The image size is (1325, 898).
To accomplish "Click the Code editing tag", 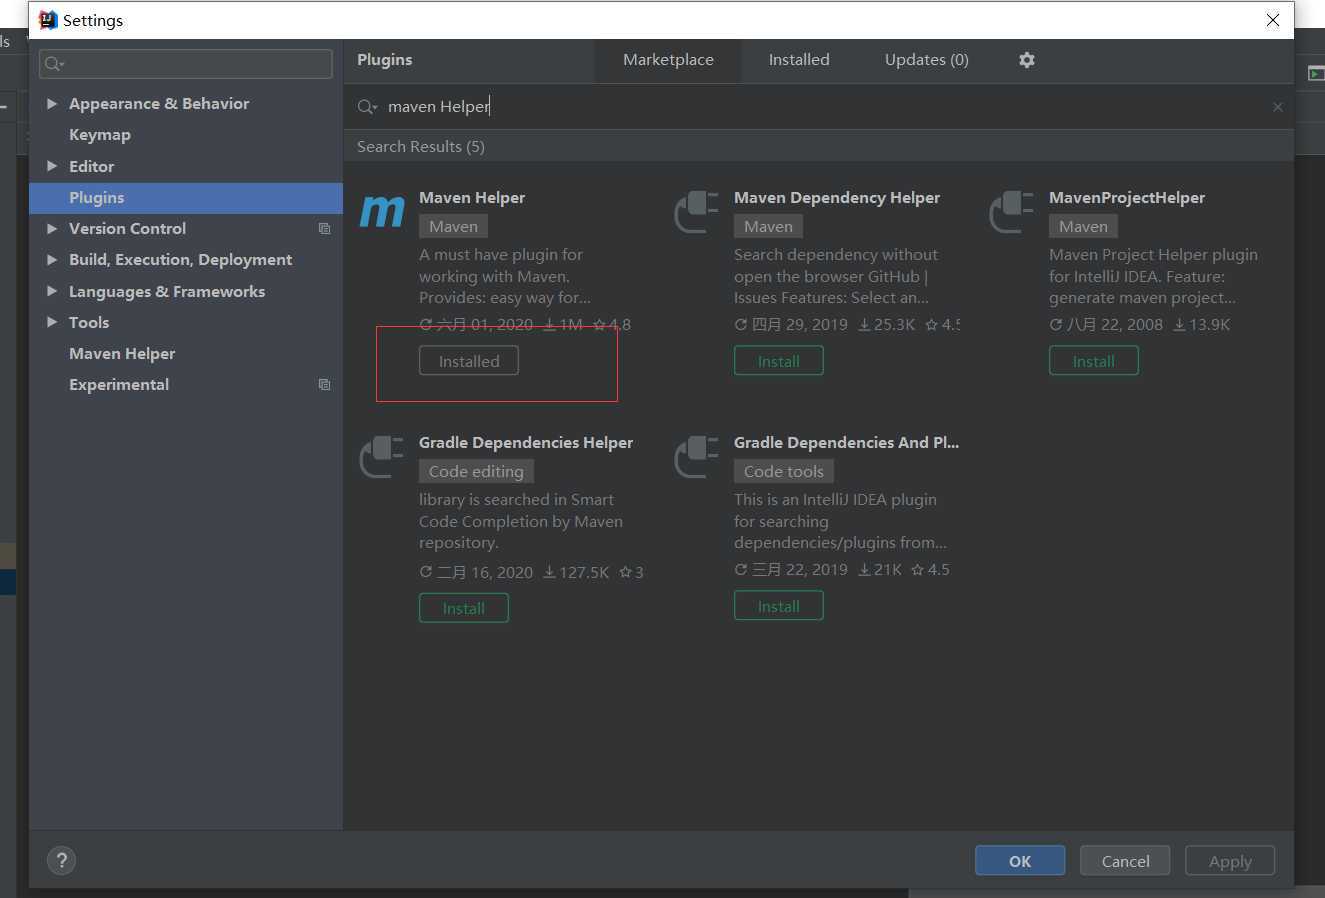I will click(x=476, y=472).
